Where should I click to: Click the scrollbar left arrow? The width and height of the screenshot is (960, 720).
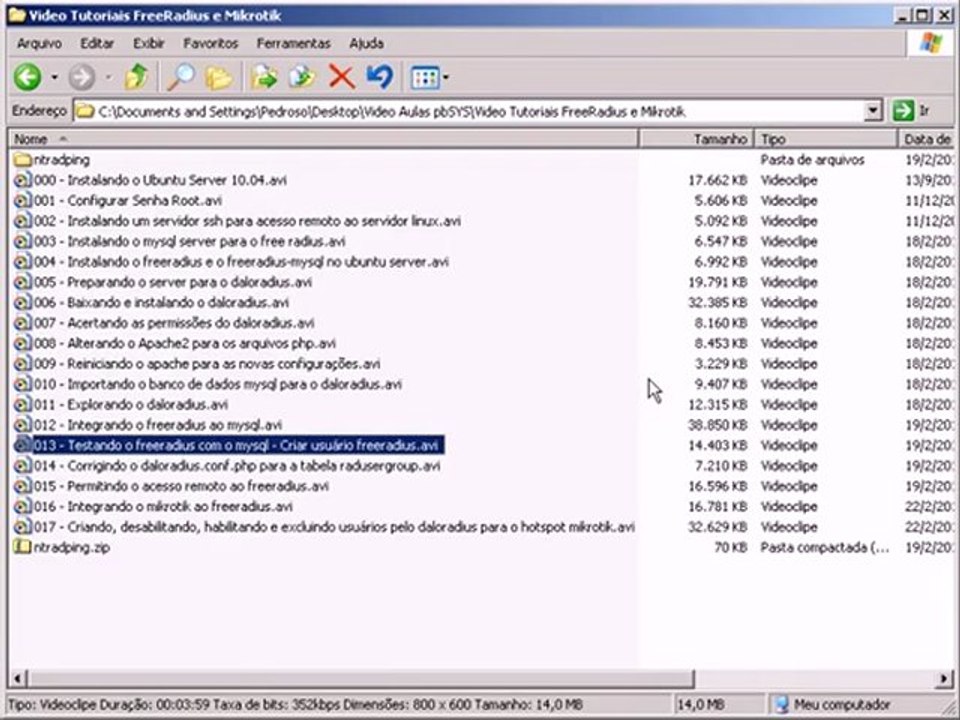coord(18,678)
